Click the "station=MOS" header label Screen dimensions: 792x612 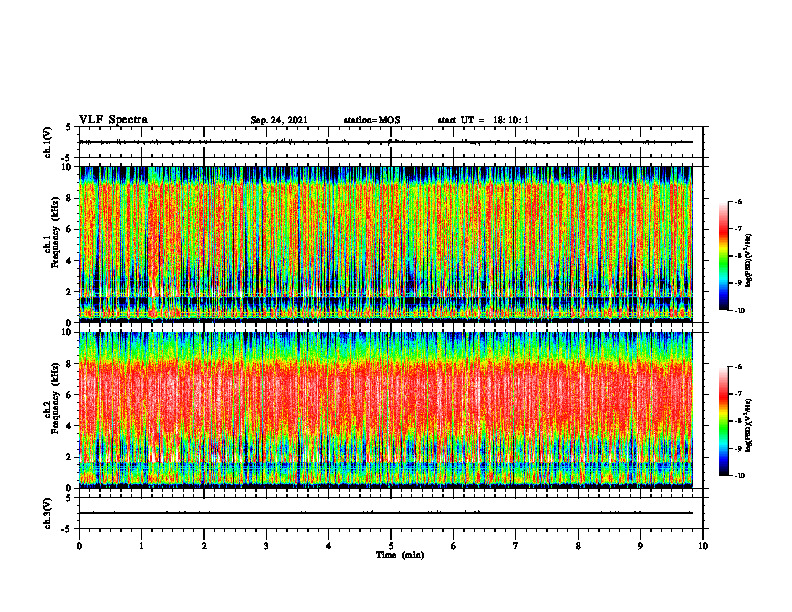372,120
